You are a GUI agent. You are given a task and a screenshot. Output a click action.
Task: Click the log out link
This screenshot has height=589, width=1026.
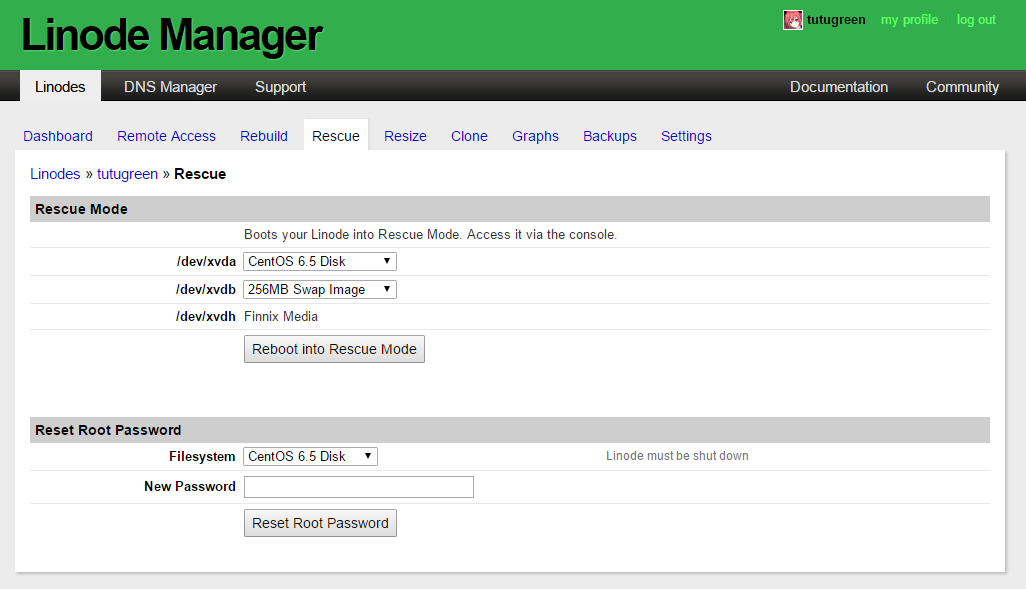pyautogui.click(x=976, y=20)
